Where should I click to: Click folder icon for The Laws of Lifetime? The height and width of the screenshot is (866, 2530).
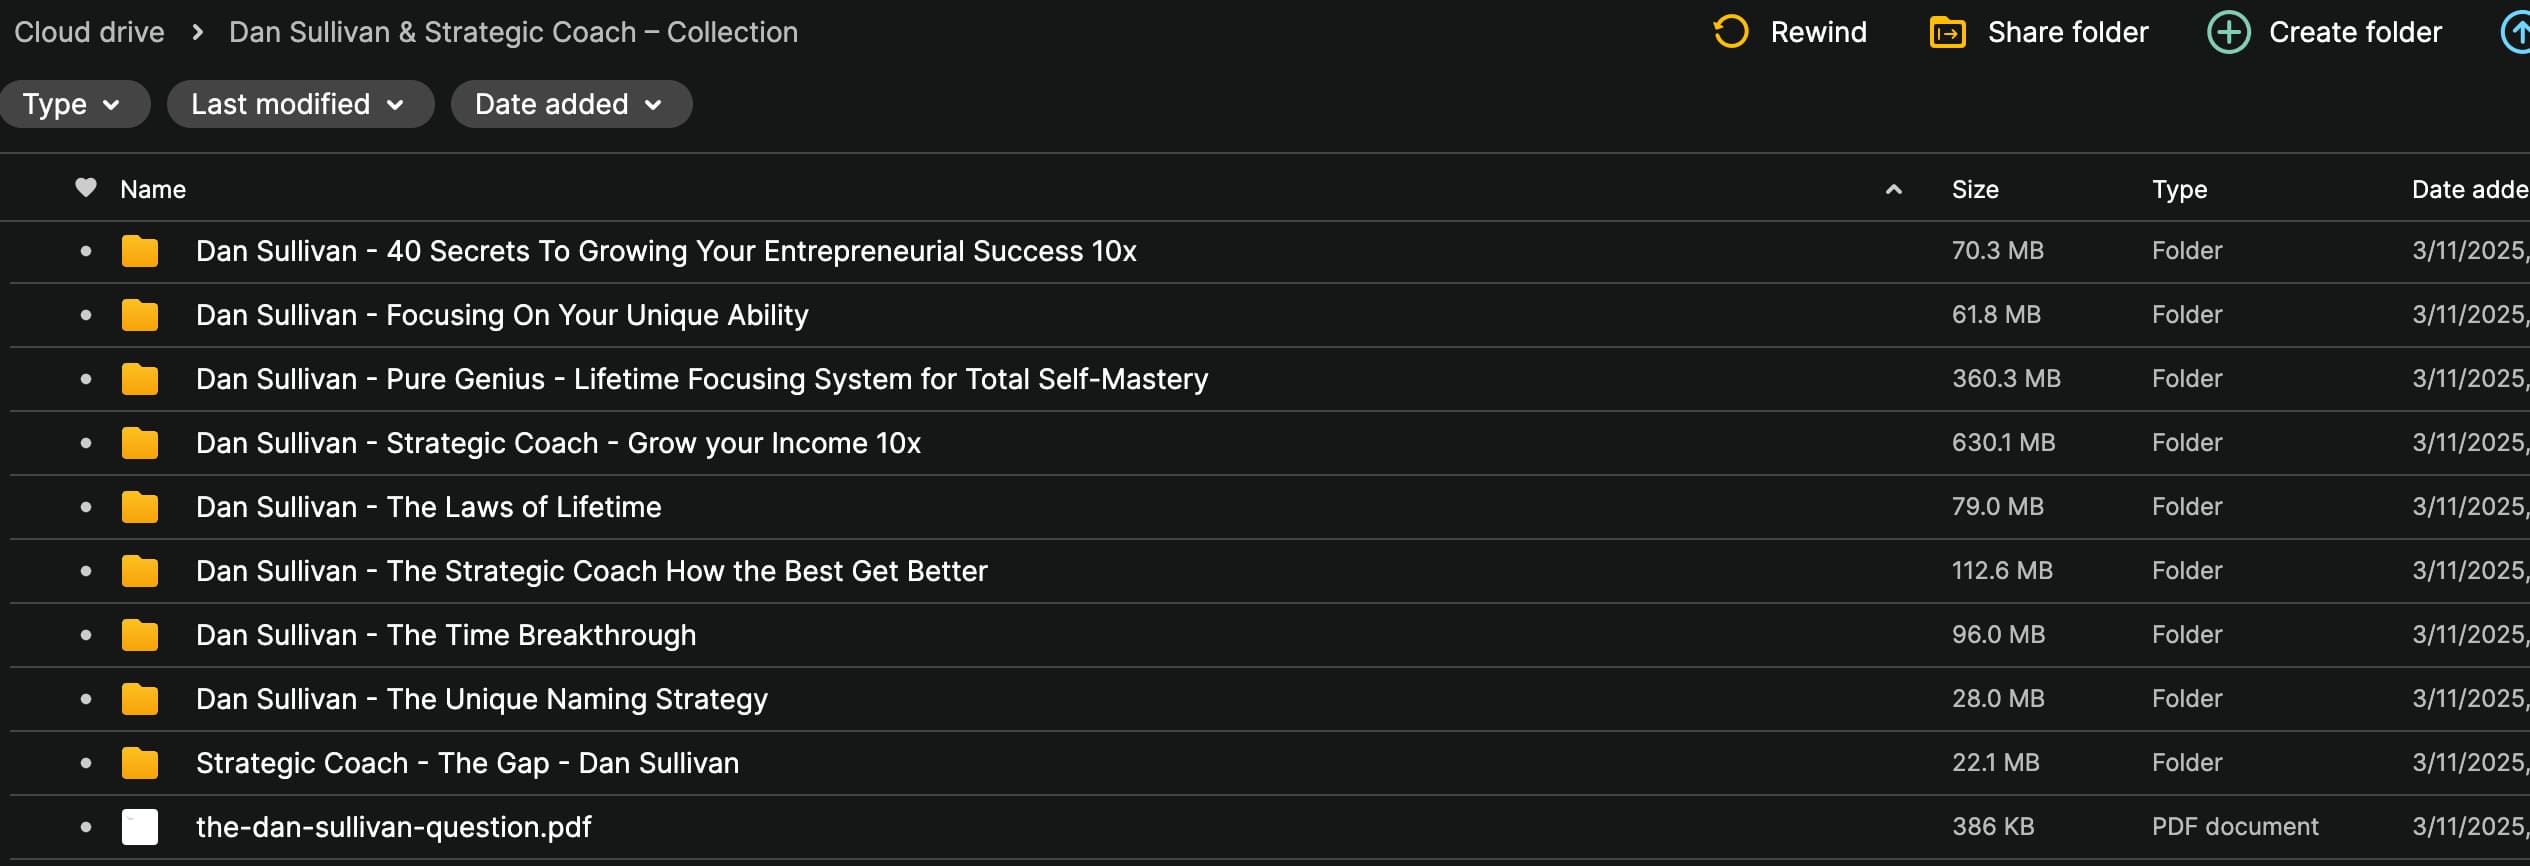point(140,507)
